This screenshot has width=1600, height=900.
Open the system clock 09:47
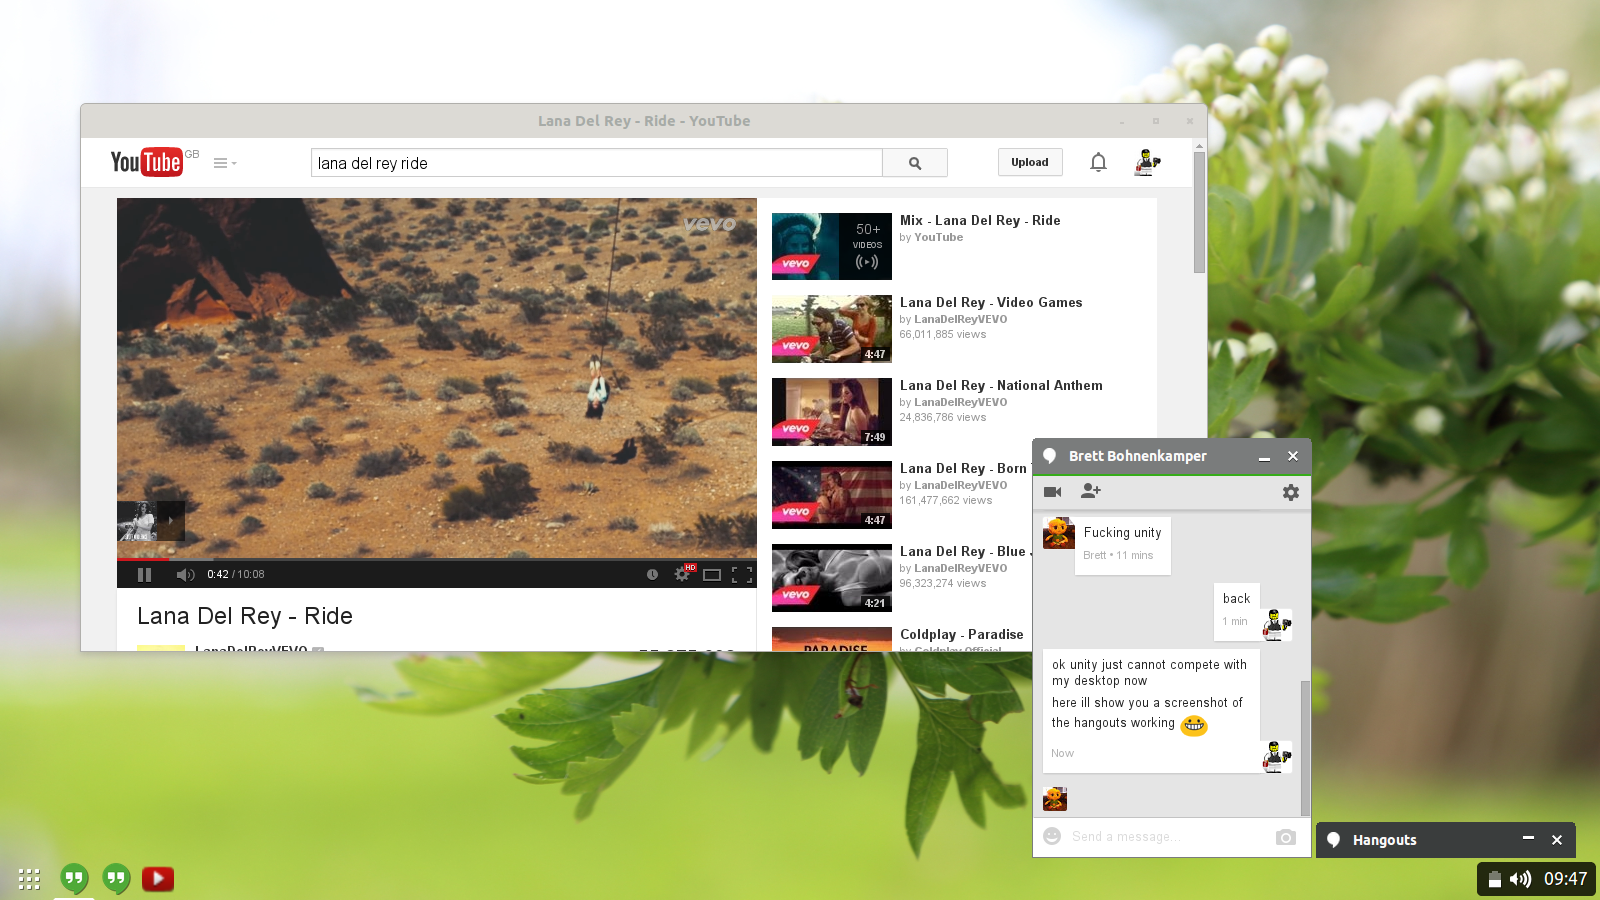1565,879
